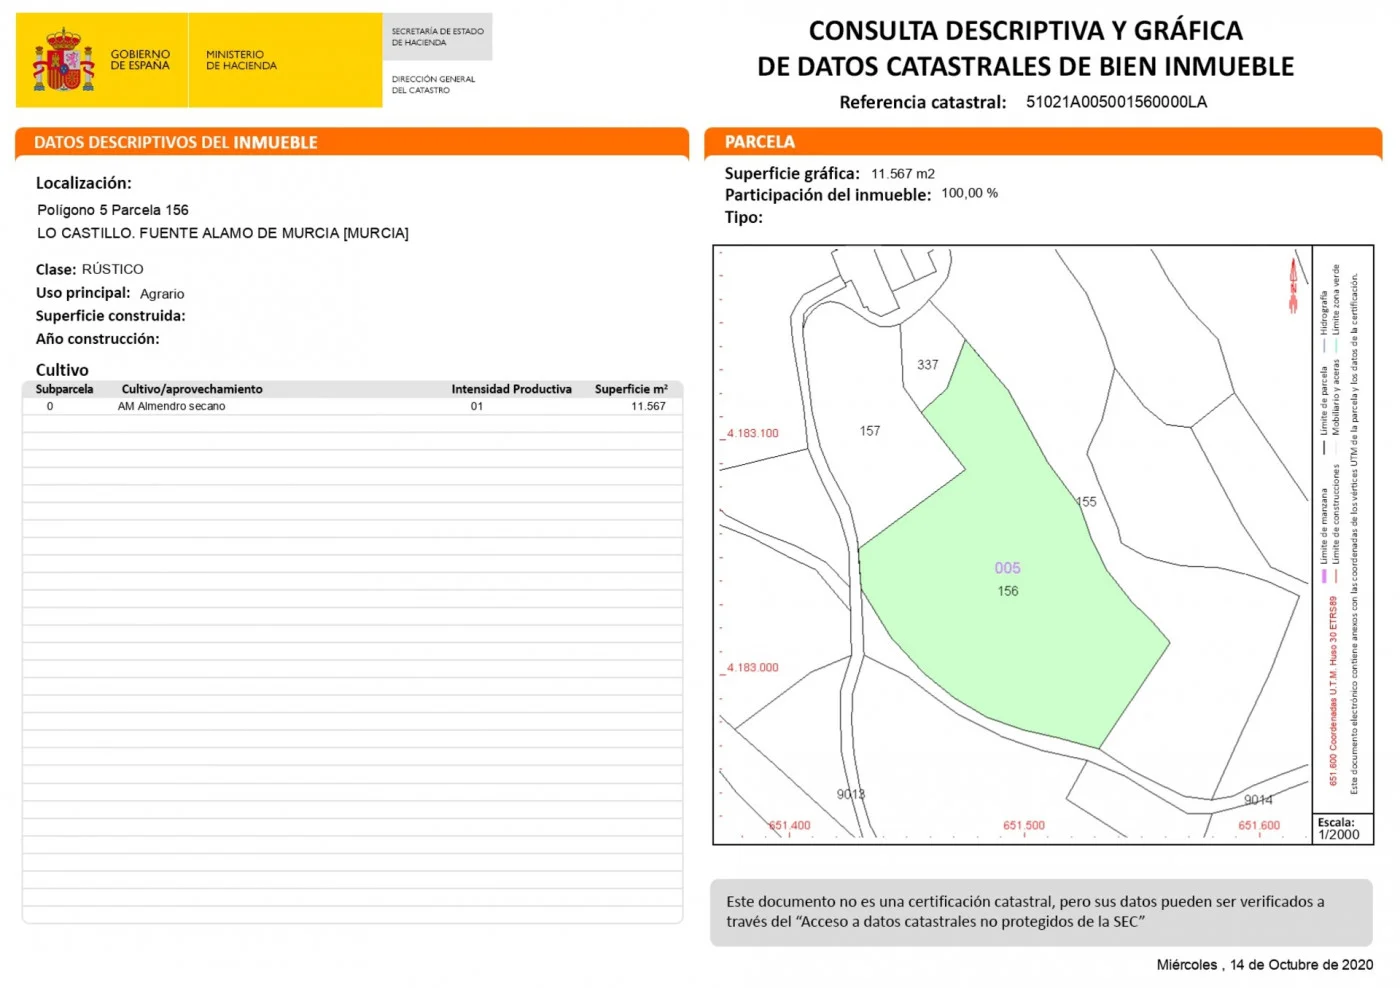1400x988 pixels.
Task: Click the "Escala:" label beside the map
Action: click(x=1336, y=822)
